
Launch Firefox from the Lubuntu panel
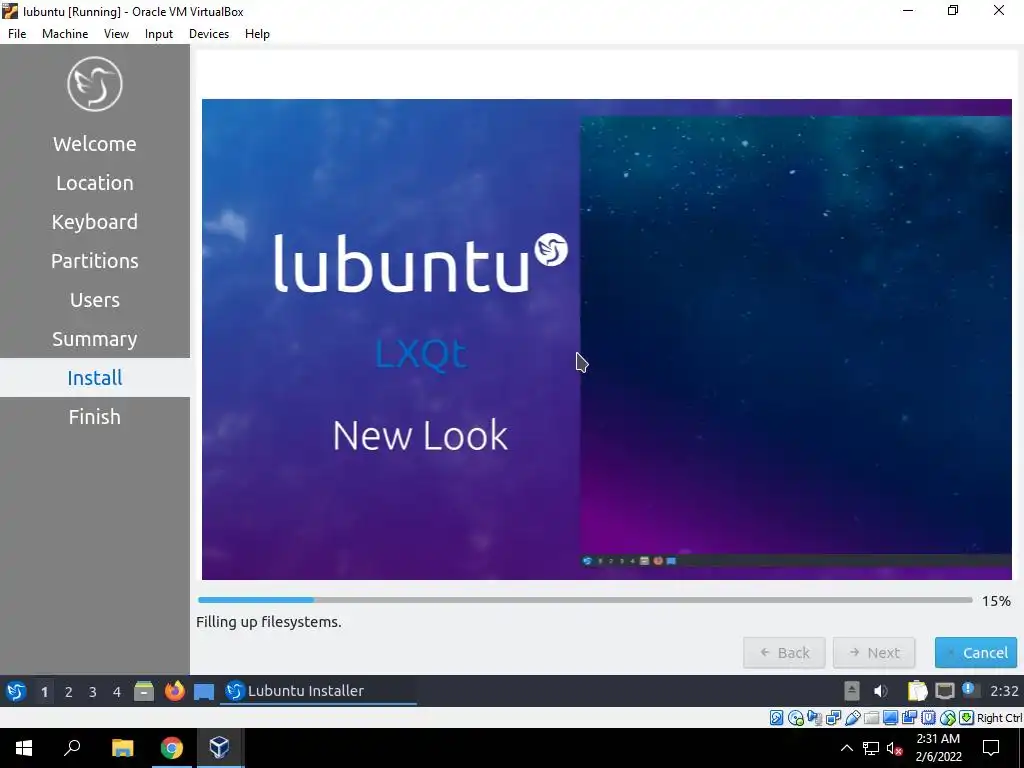[x=174, y=691]
